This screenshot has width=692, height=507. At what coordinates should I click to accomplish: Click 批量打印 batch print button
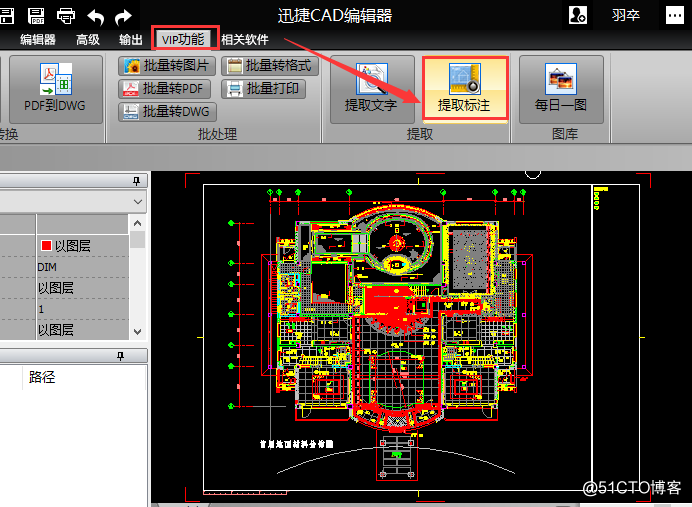[263, 89]
